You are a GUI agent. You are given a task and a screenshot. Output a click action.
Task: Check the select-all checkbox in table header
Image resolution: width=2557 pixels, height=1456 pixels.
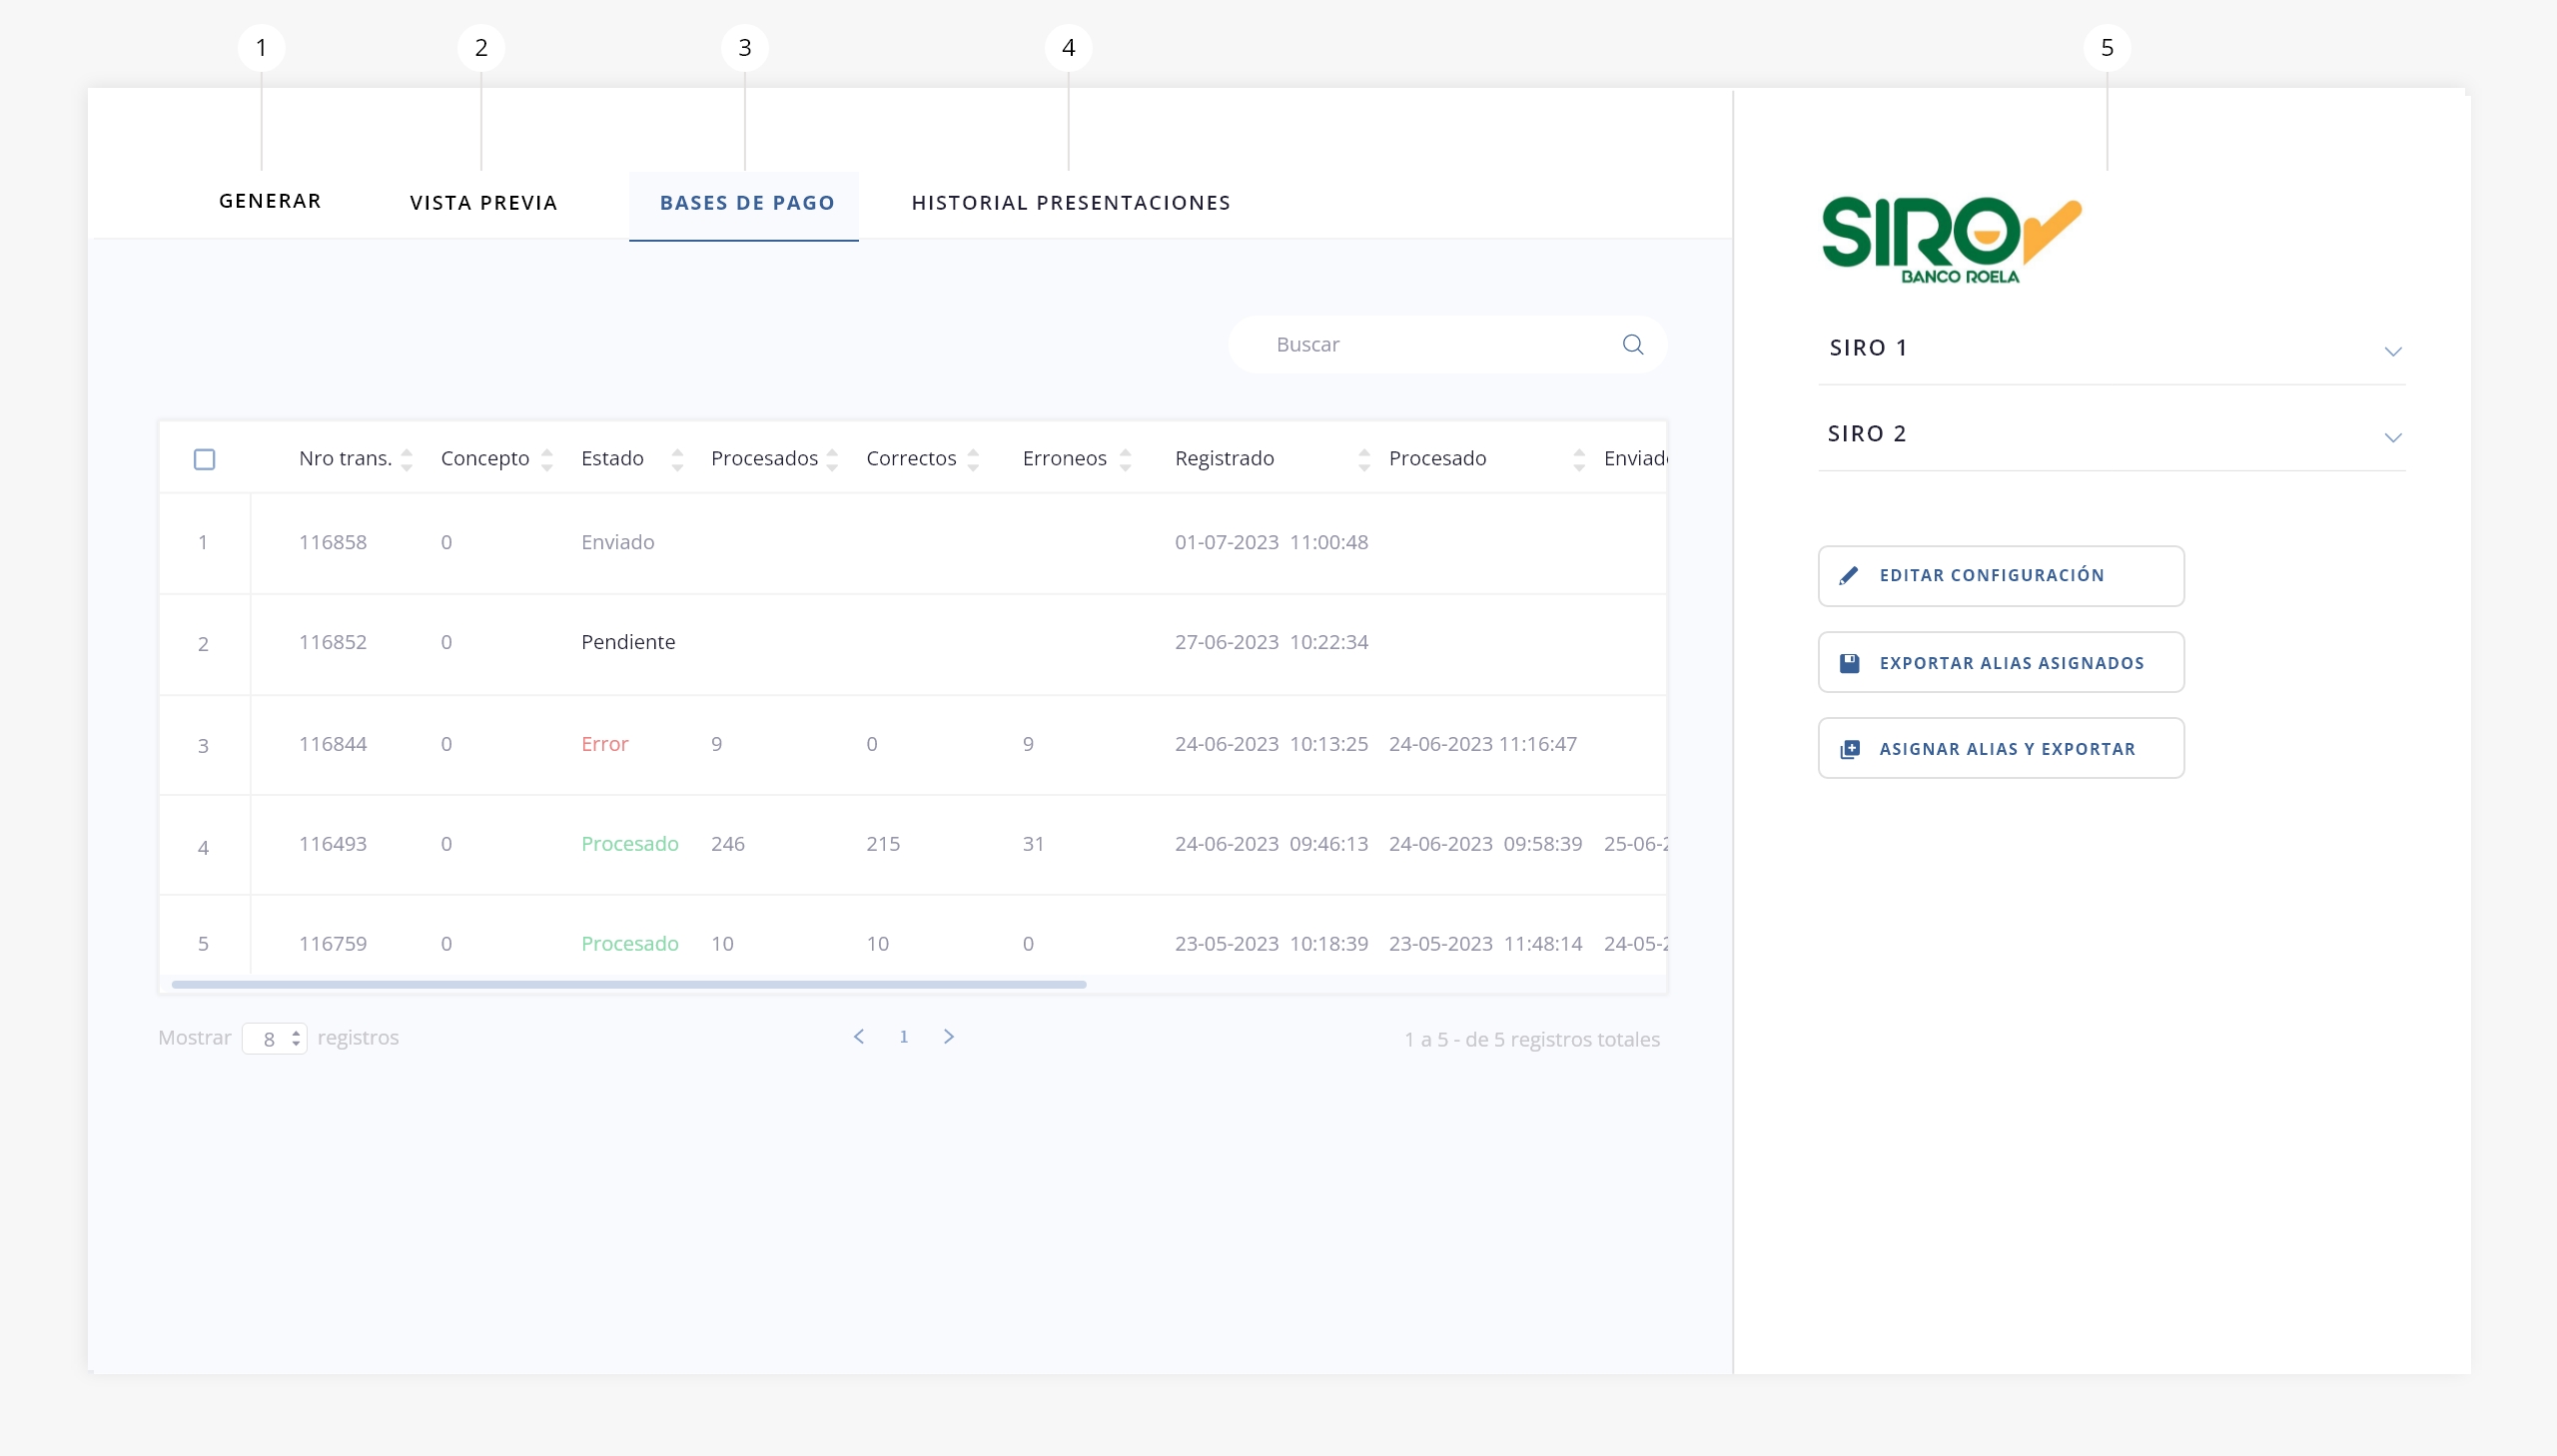point(204,459)
